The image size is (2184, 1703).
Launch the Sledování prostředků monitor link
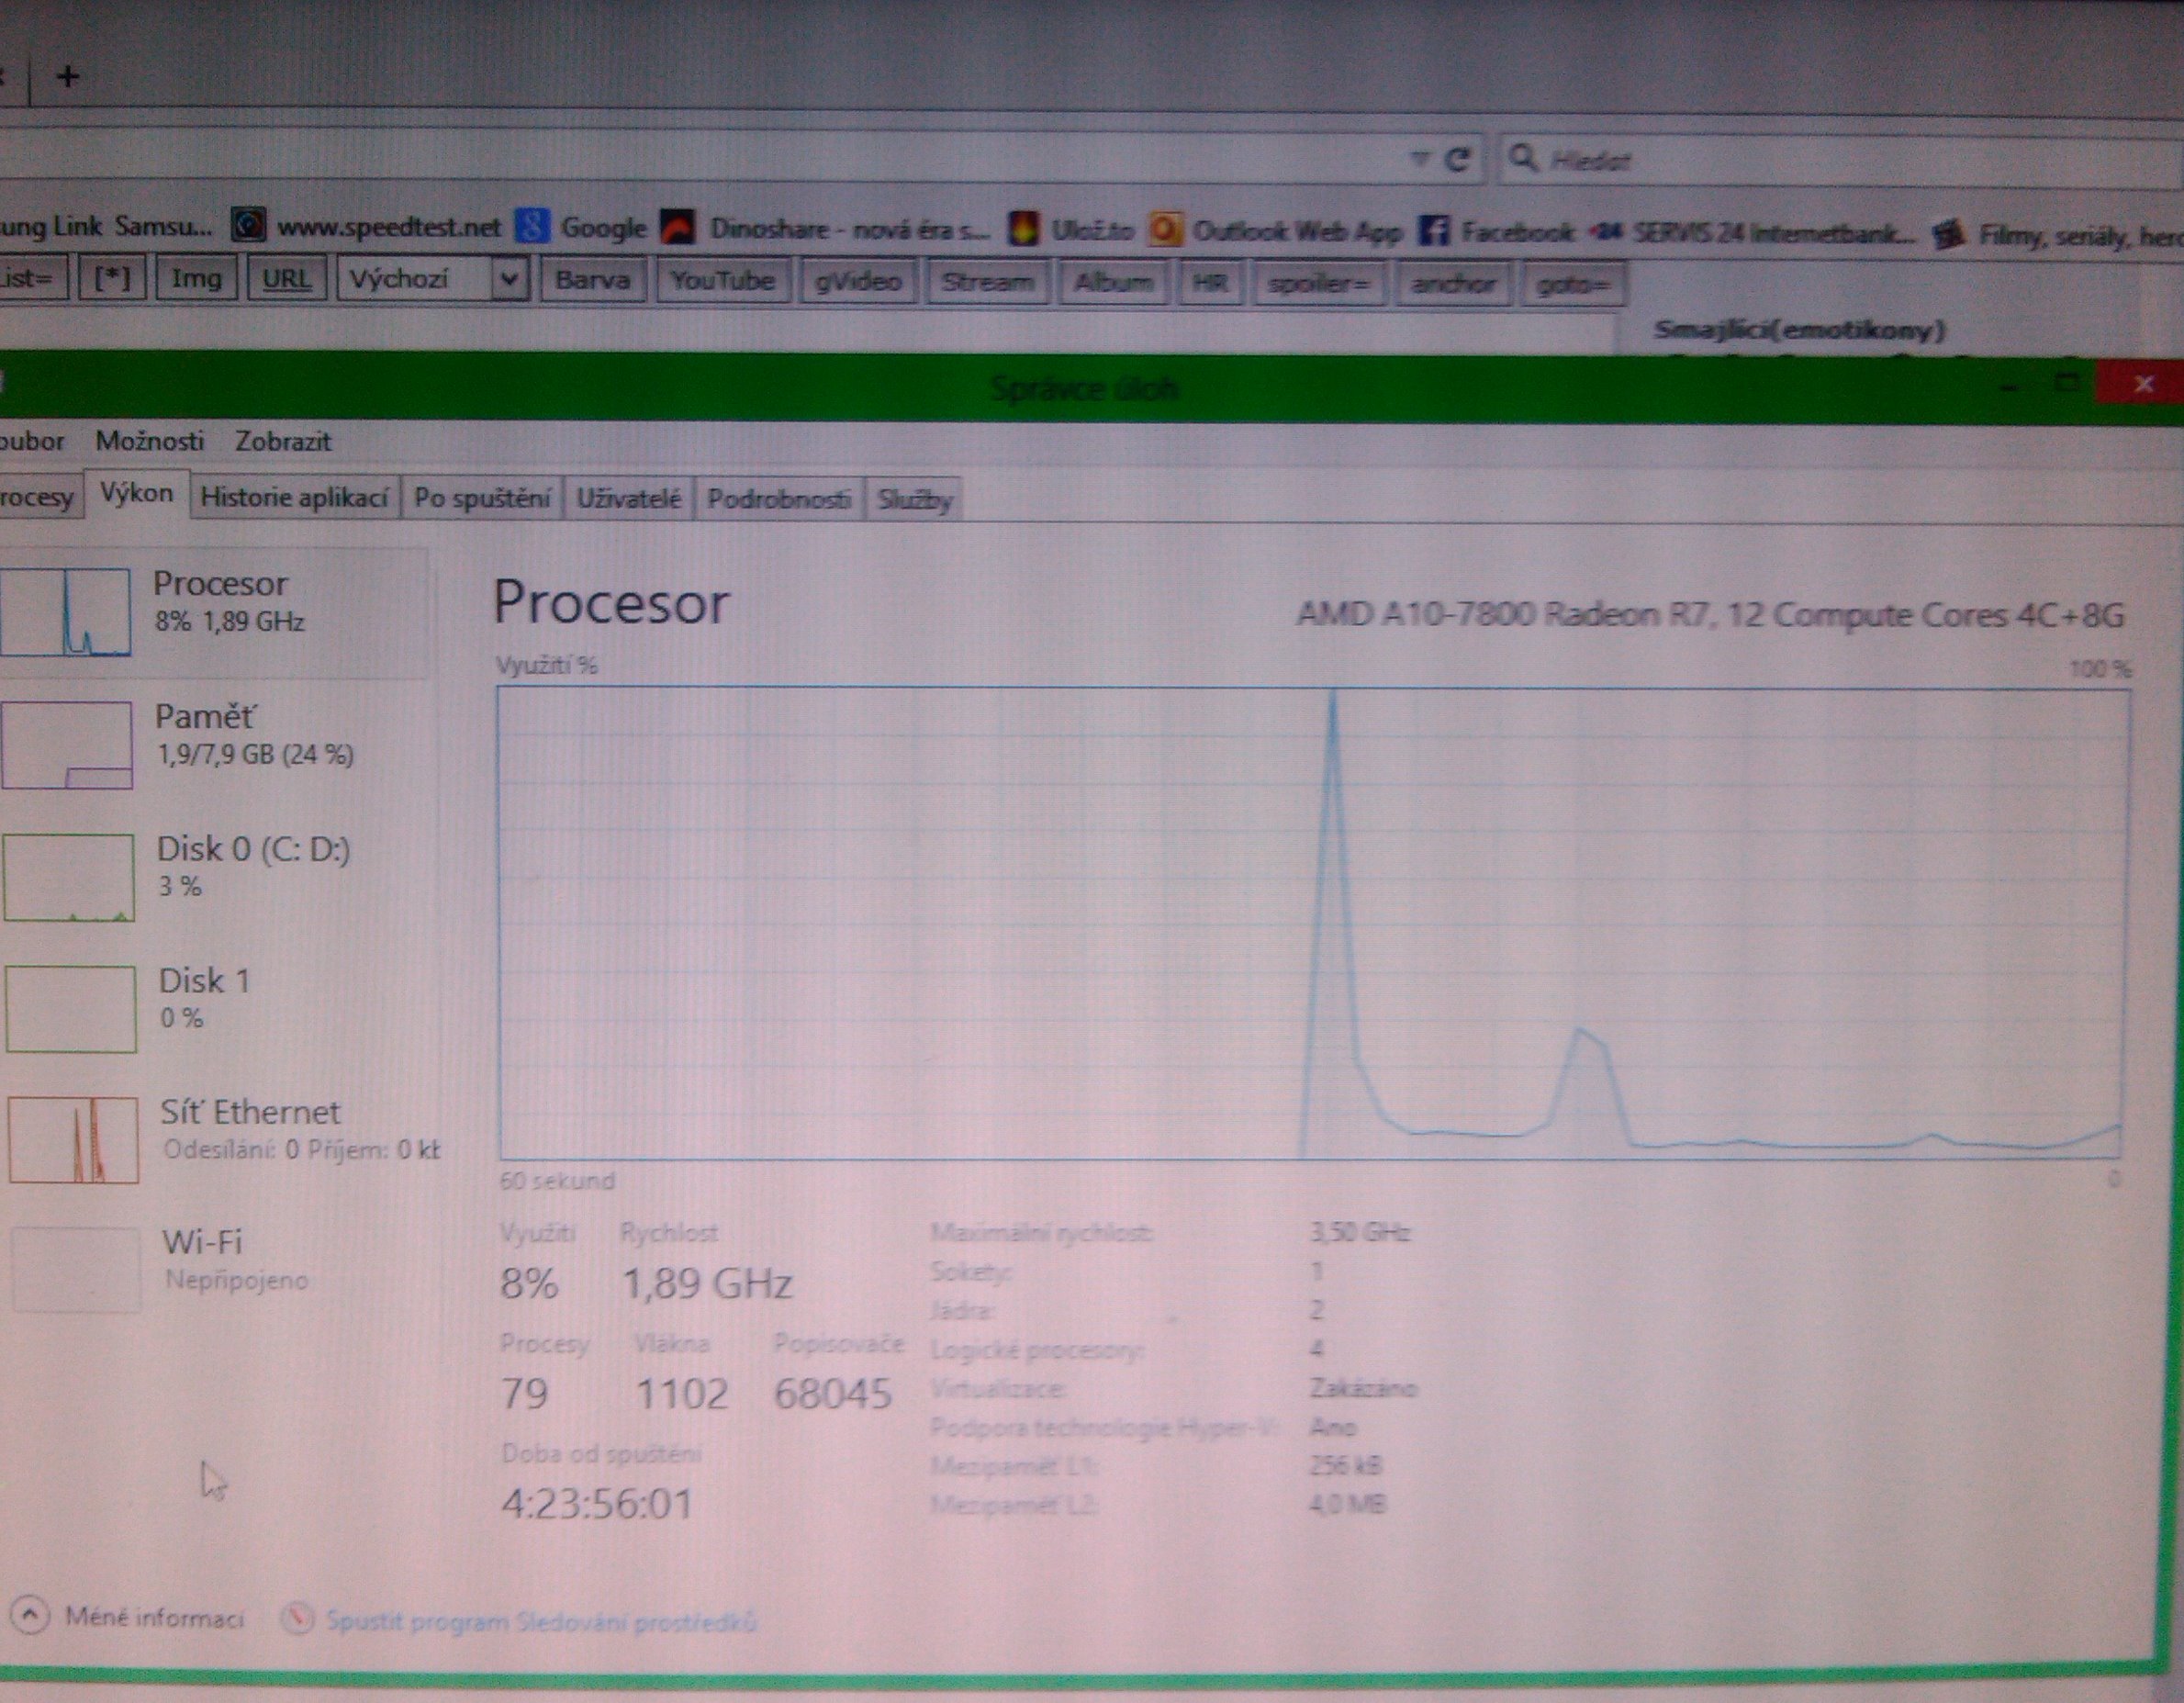(540, 1621)
